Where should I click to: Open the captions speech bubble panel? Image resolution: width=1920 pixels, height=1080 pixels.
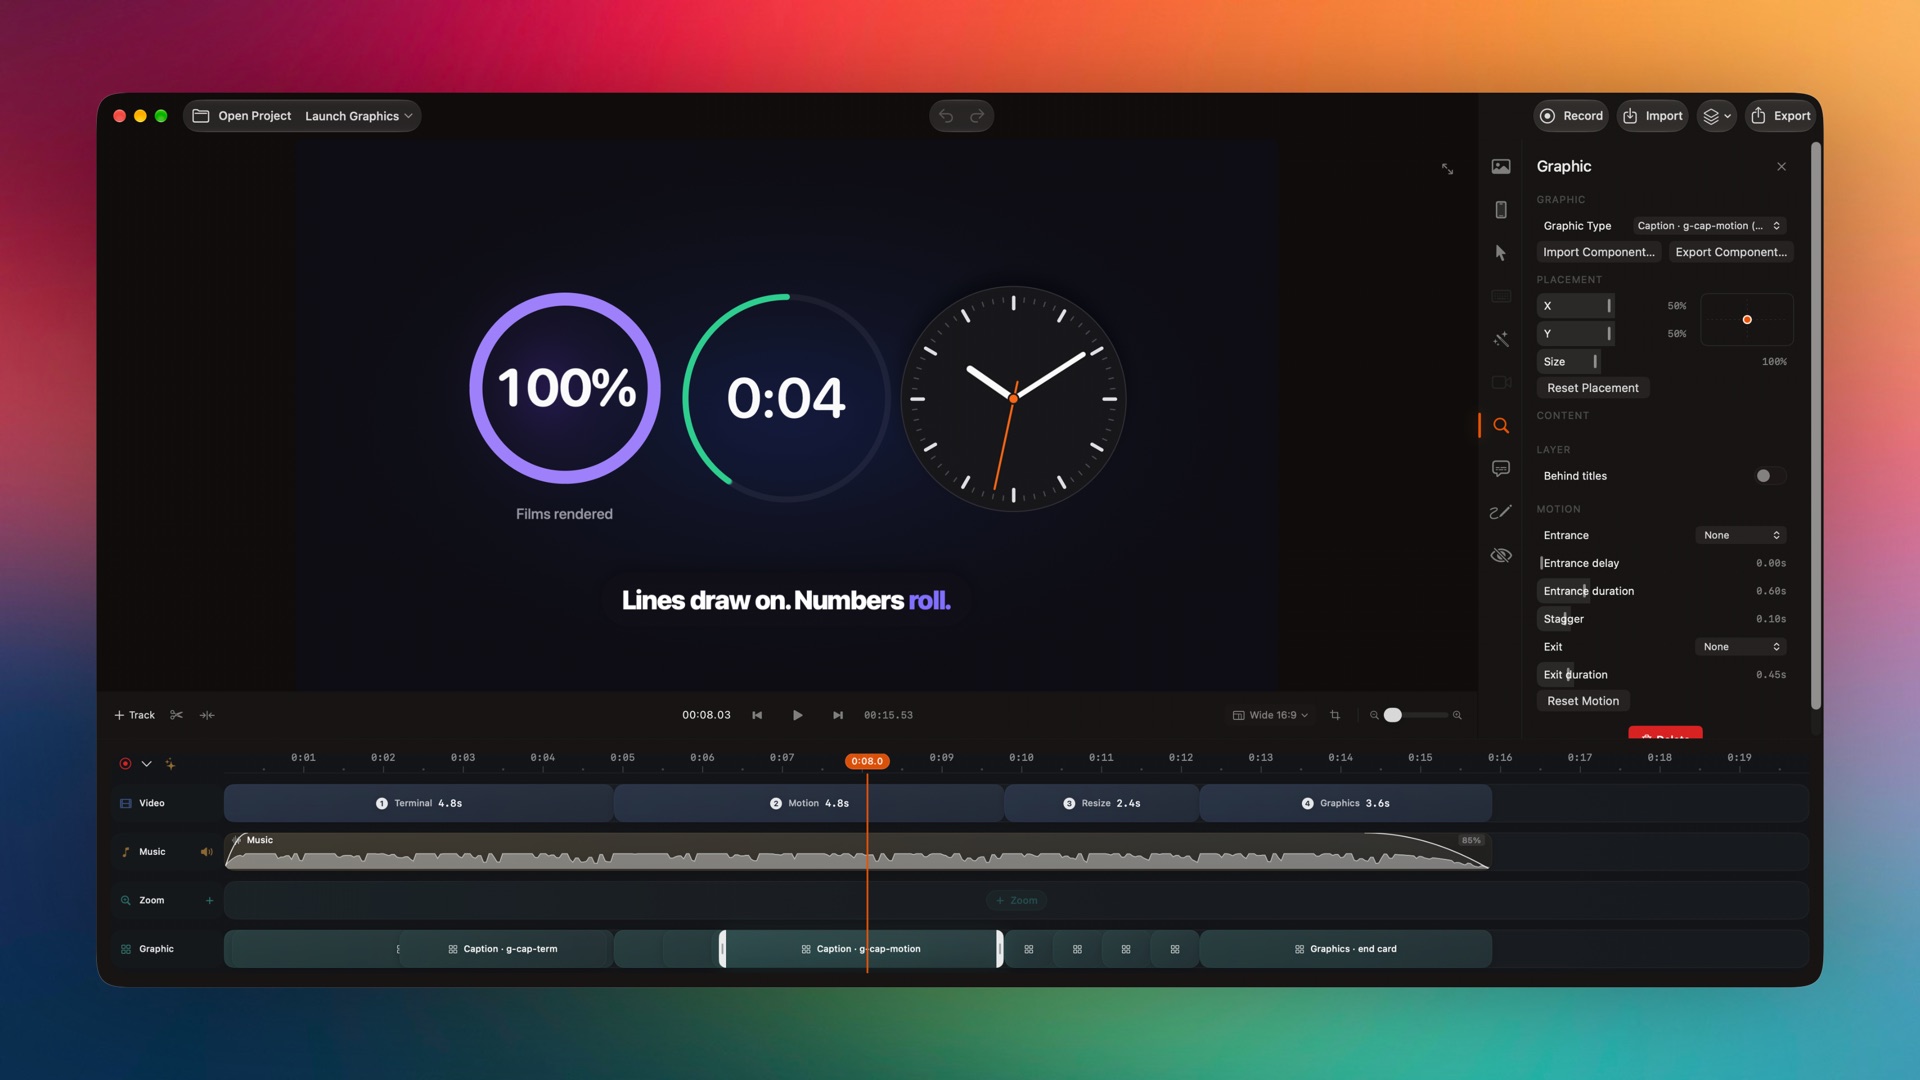coord(1501,469)
